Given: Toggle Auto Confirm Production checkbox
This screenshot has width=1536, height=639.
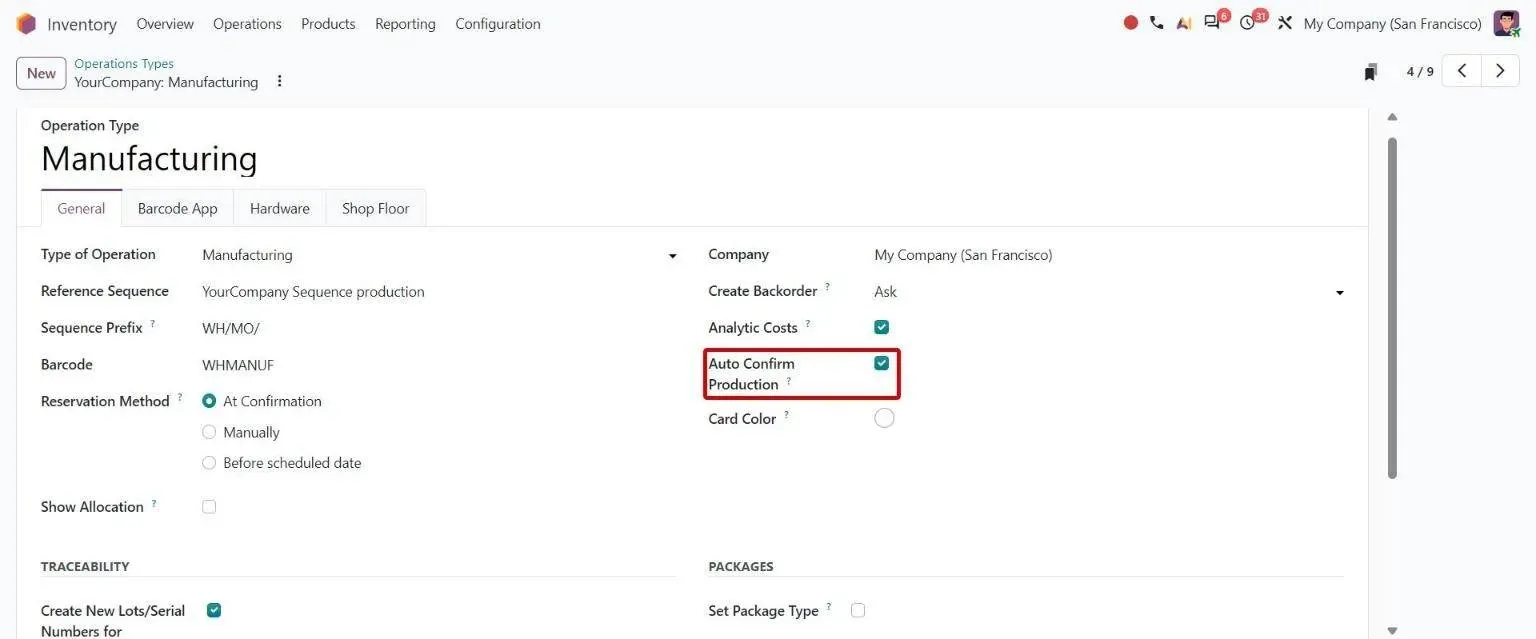Looking at the screenshot, I should point(881,363).
